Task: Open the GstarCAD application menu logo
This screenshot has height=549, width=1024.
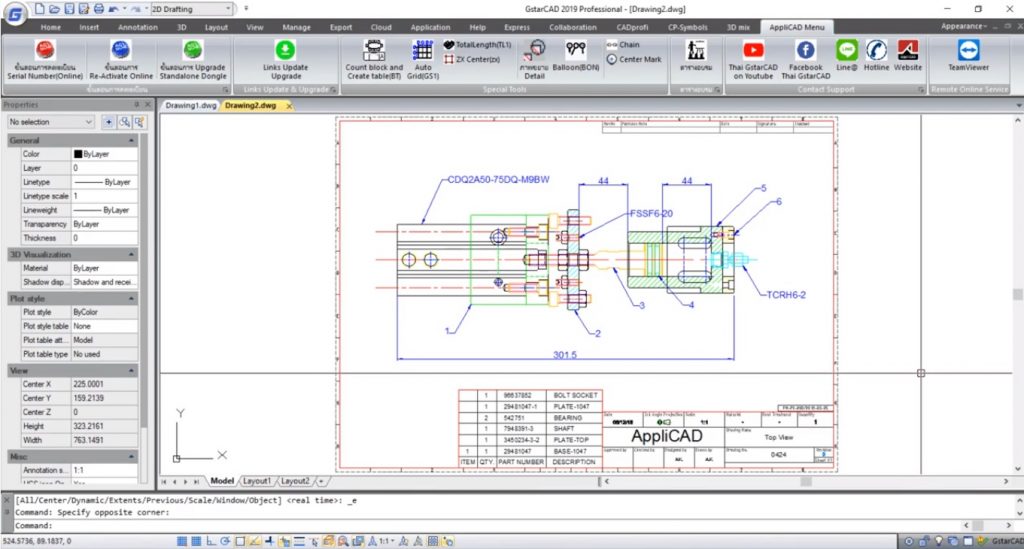Action: [x=14, y=14]
